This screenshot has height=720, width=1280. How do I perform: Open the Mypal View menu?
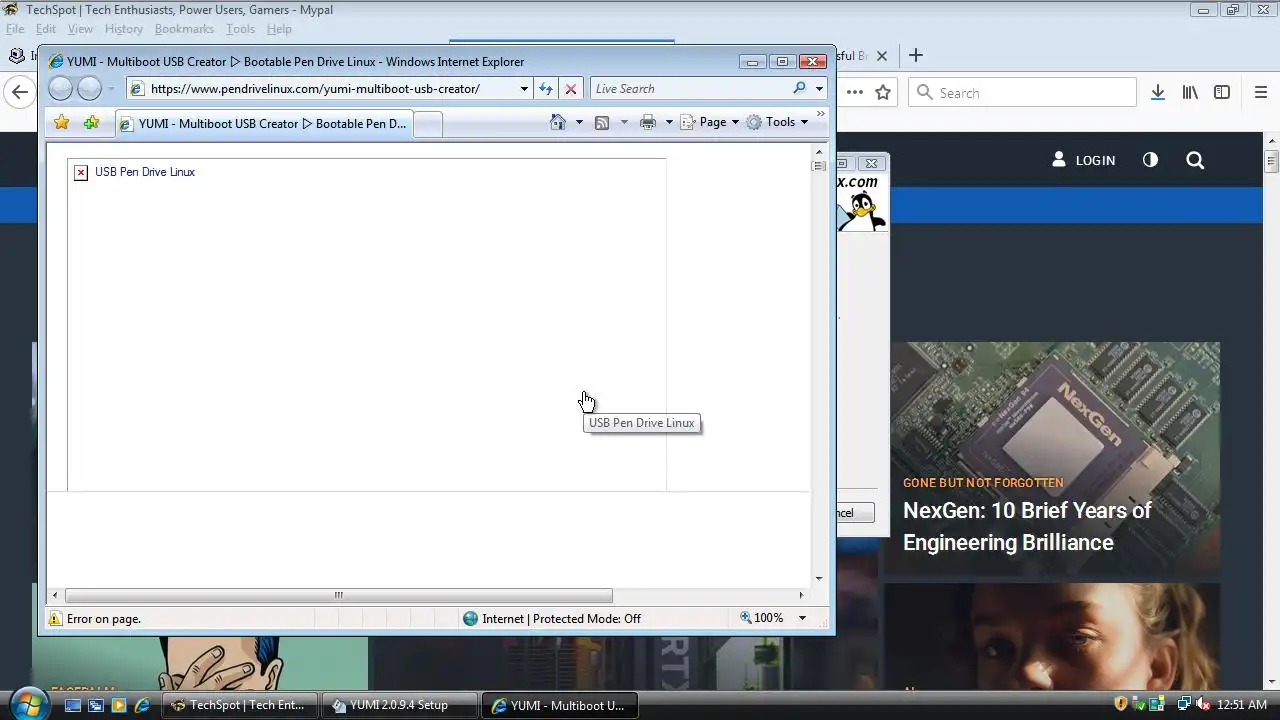point(80,29)
